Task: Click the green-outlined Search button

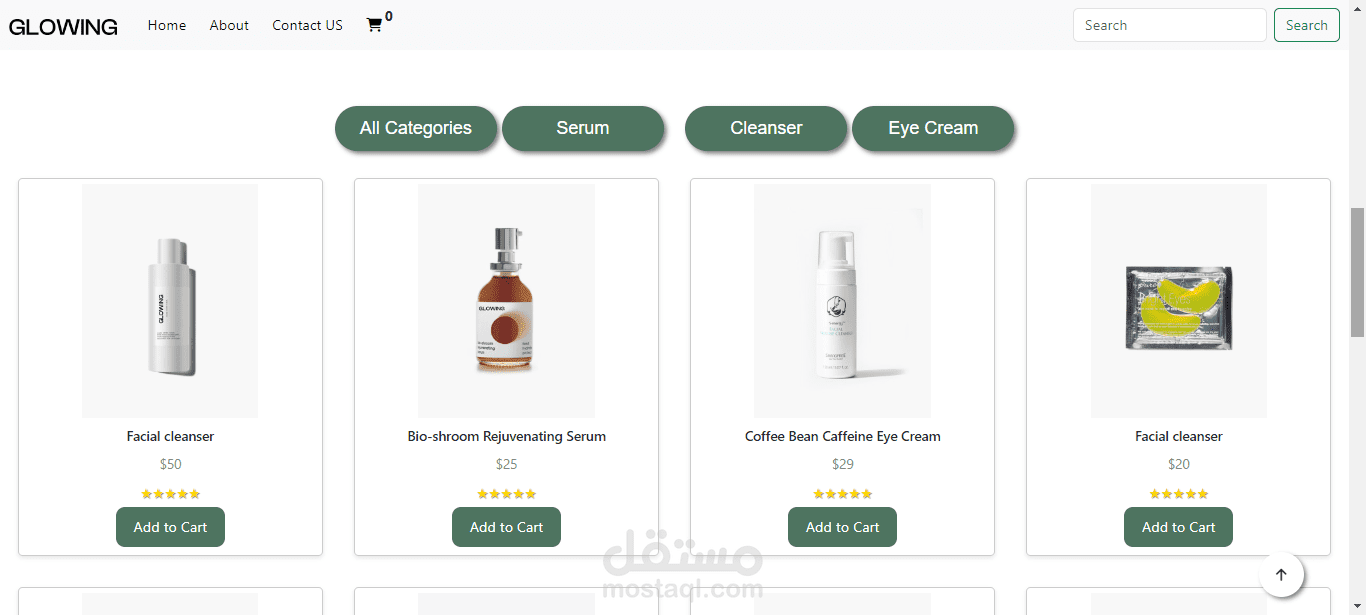Action: click(x=1306, y=25)
